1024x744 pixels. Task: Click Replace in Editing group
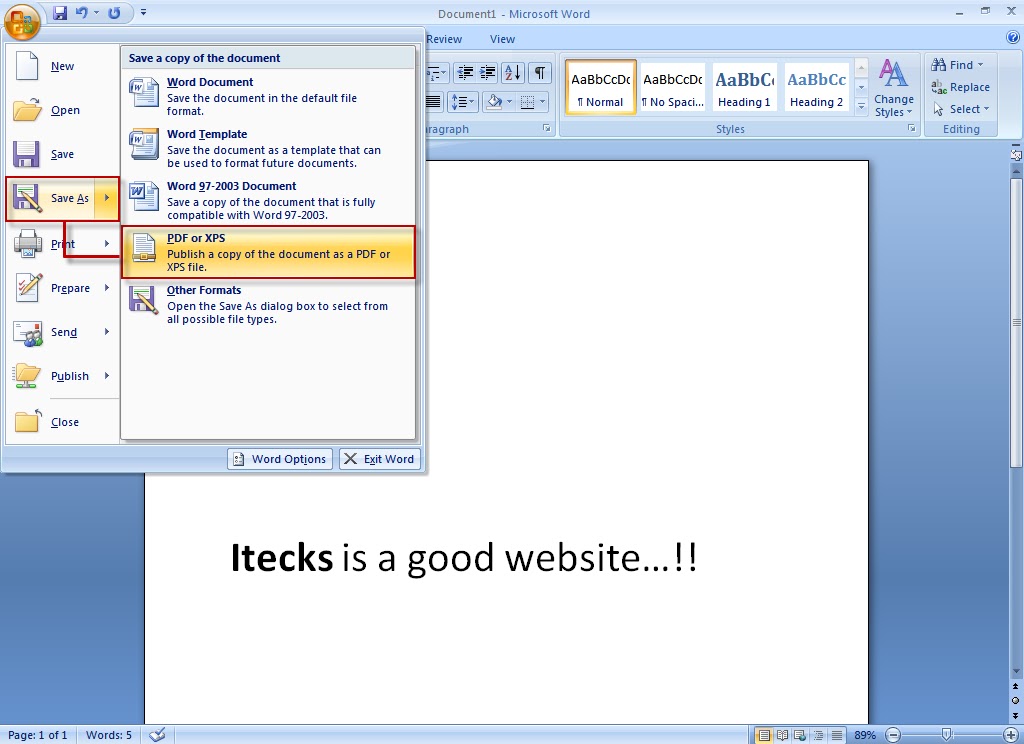click(961, 87)
